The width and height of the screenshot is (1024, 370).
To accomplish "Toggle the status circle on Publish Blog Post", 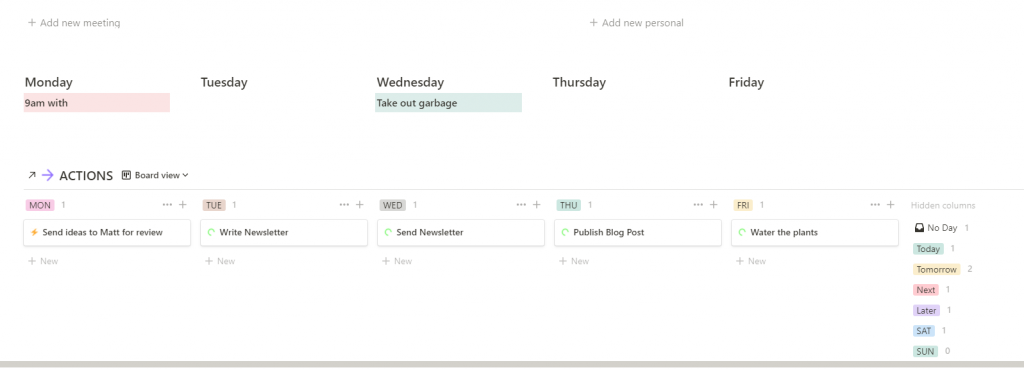I will [566, 232].
